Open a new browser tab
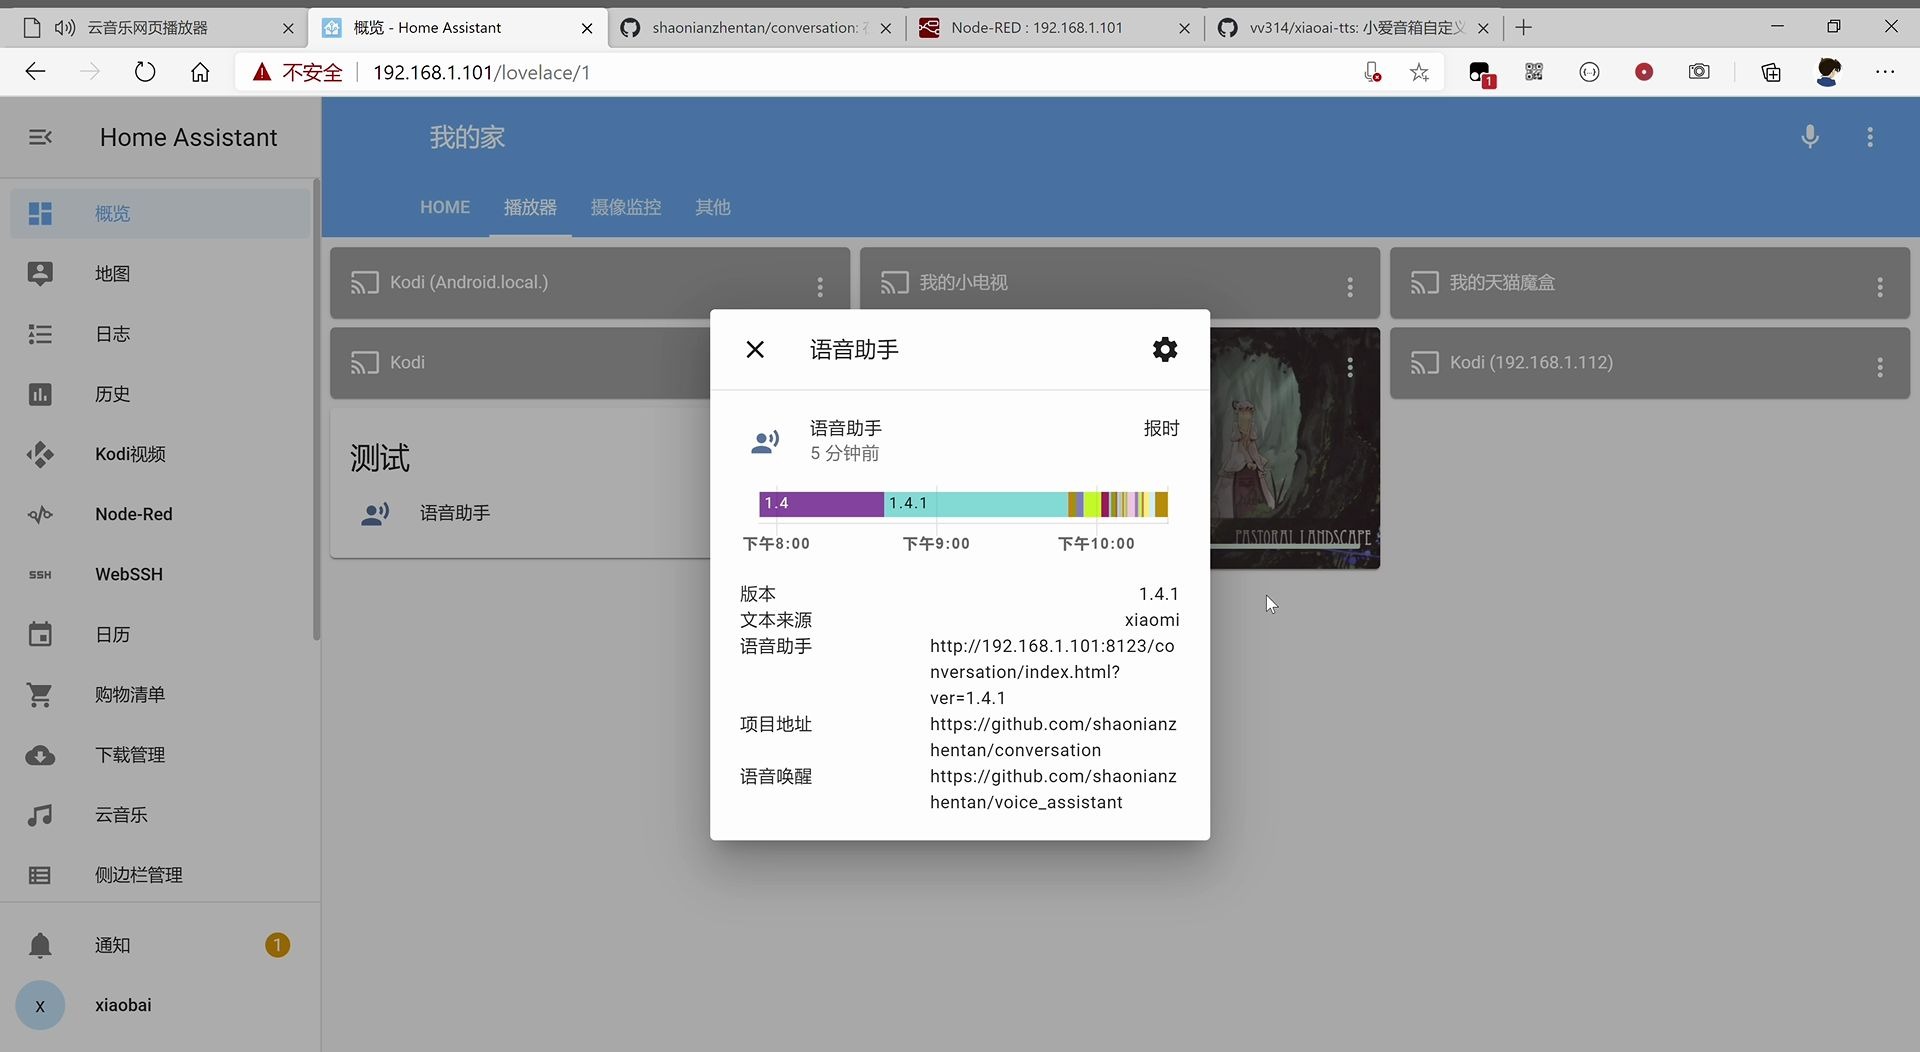 click(1523, 28)
